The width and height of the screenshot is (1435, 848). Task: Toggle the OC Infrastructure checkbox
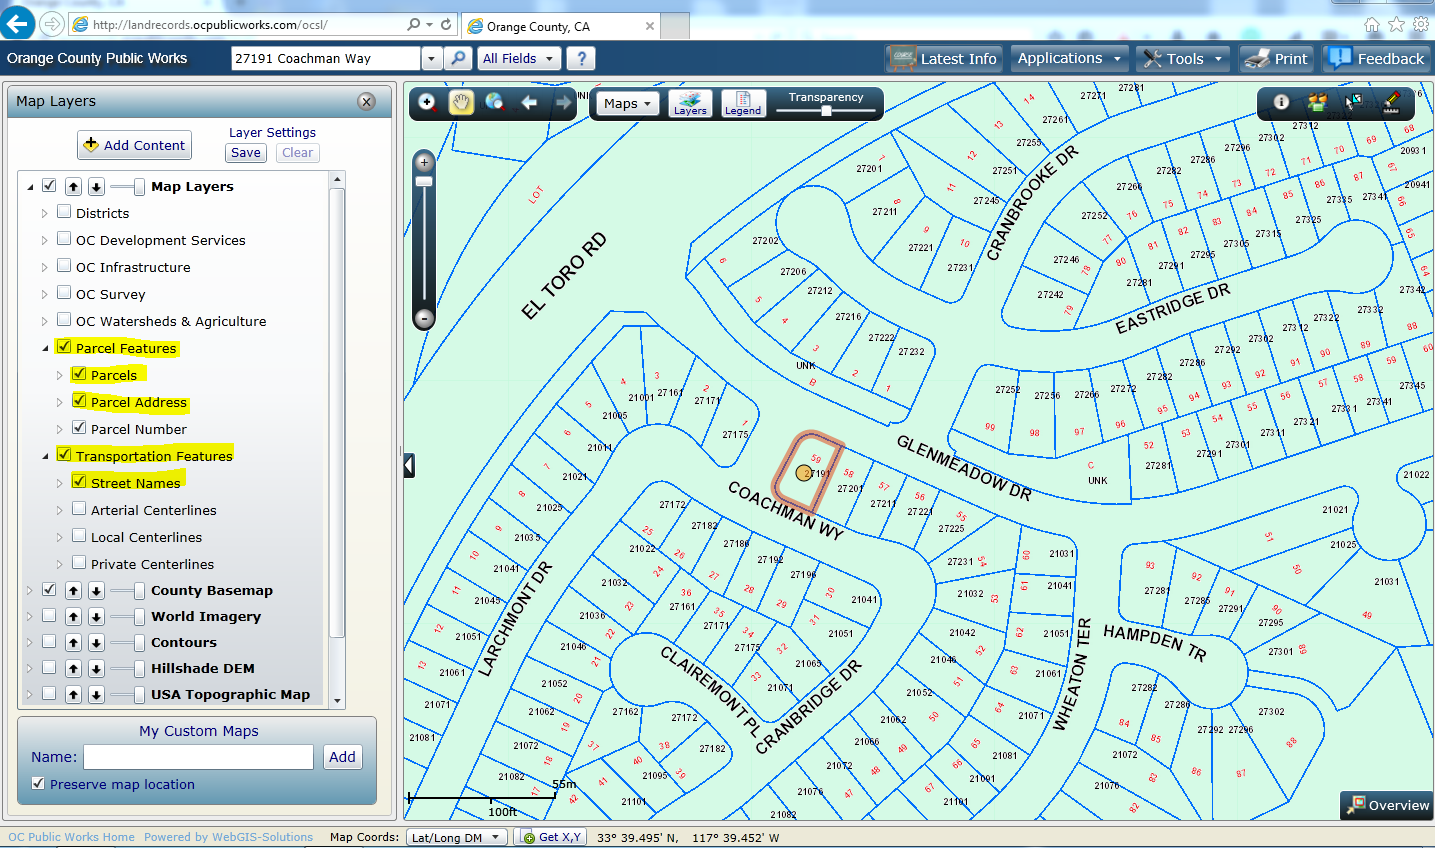(64, 266)
